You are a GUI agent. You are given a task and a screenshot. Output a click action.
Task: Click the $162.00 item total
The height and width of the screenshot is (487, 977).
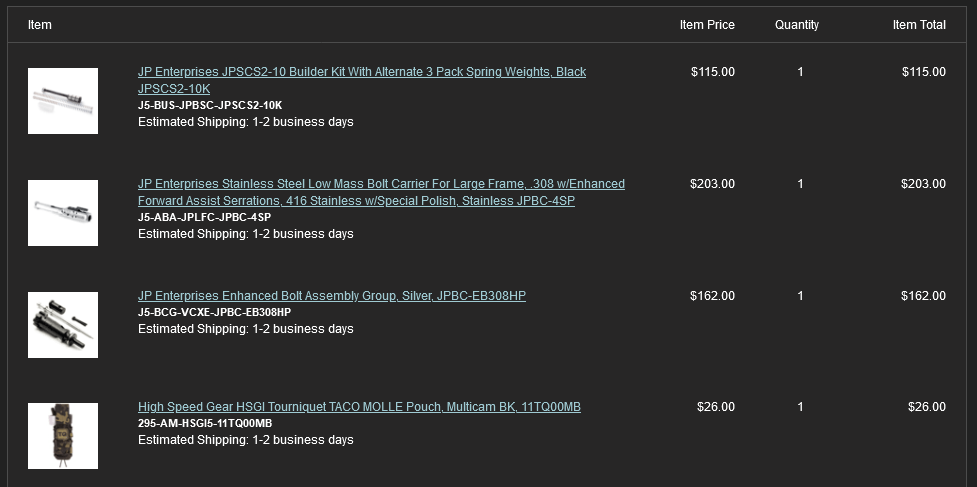[923, 296]
